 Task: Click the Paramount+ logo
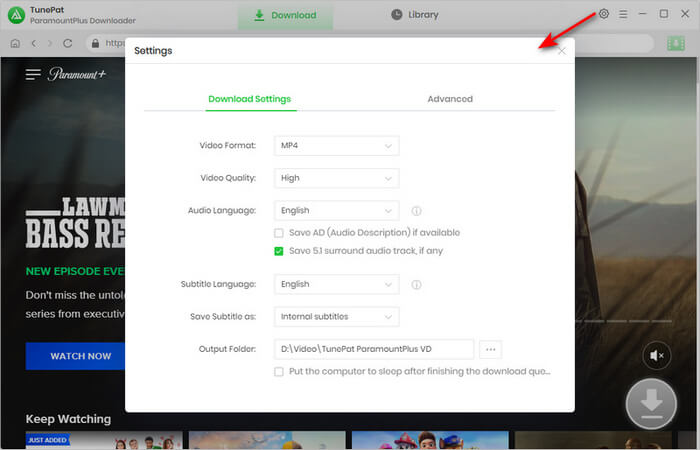point(77,74)
